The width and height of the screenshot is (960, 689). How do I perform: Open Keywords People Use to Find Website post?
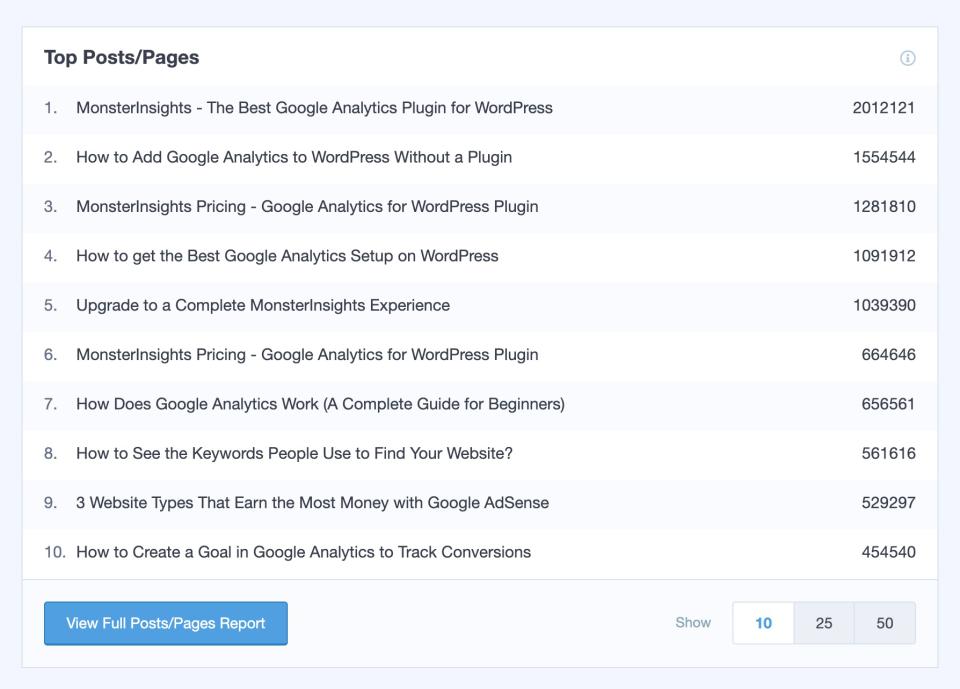294,453
